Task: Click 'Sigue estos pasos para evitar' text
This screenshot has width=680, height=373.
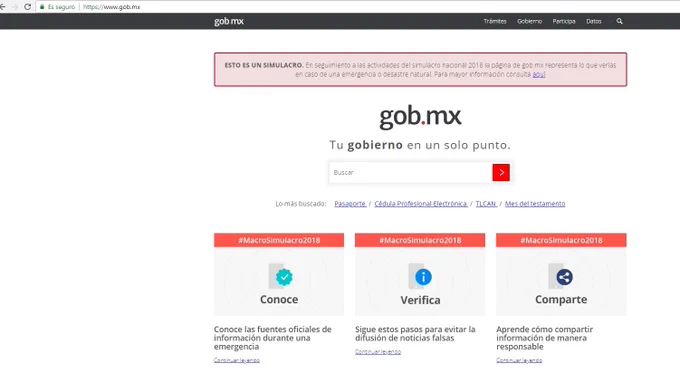Action: (415, 334)
